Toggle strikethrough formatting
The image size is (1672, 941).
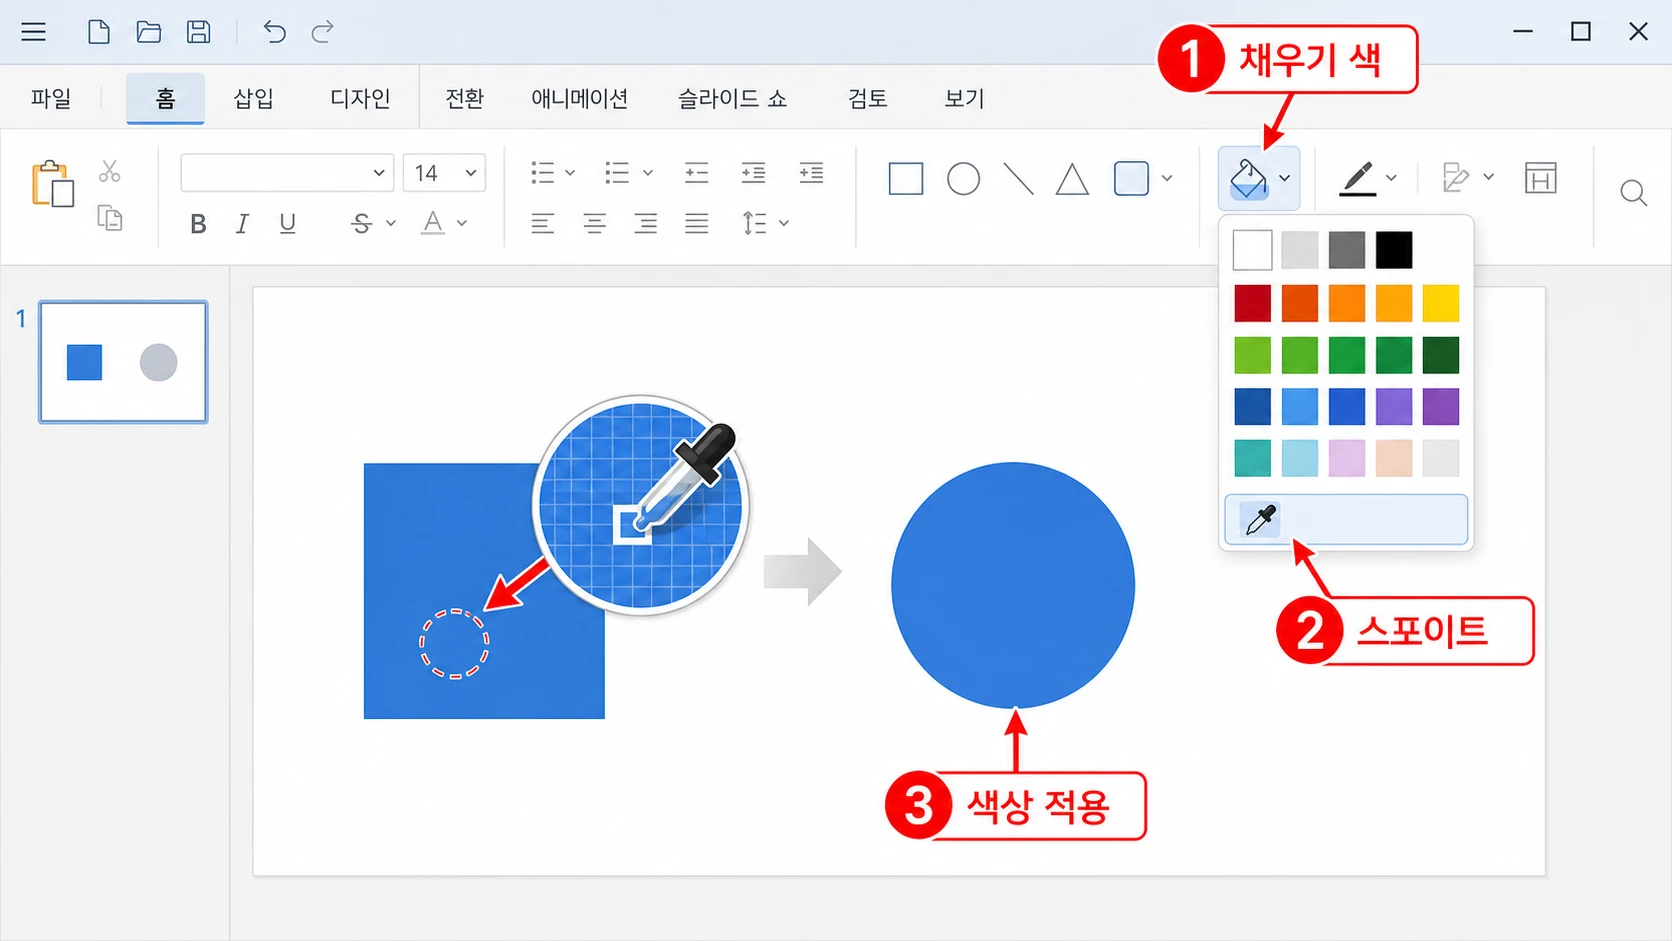pyautogui.click(x=362, y=224)
